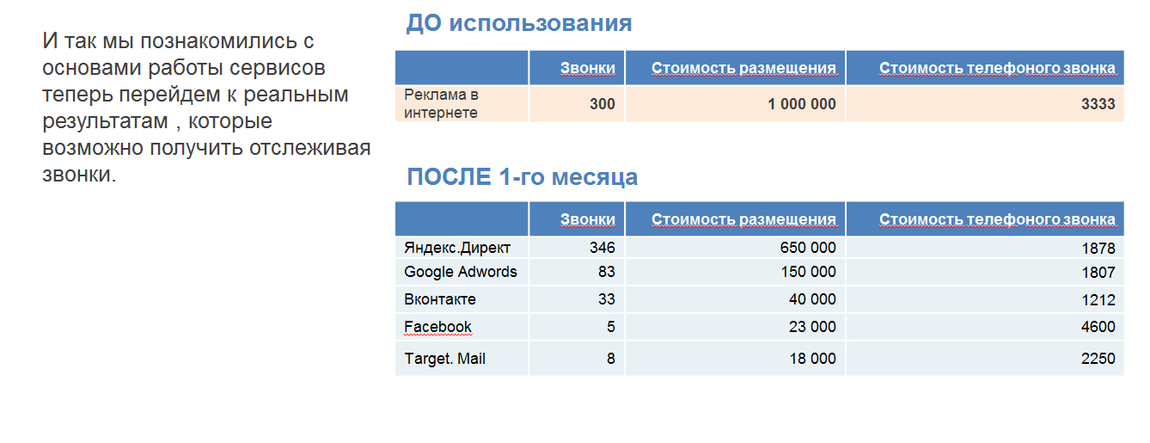This screenshot has height=443, width=1150.
Task: Click the call cost value 1212
Action: point(1099,300)
